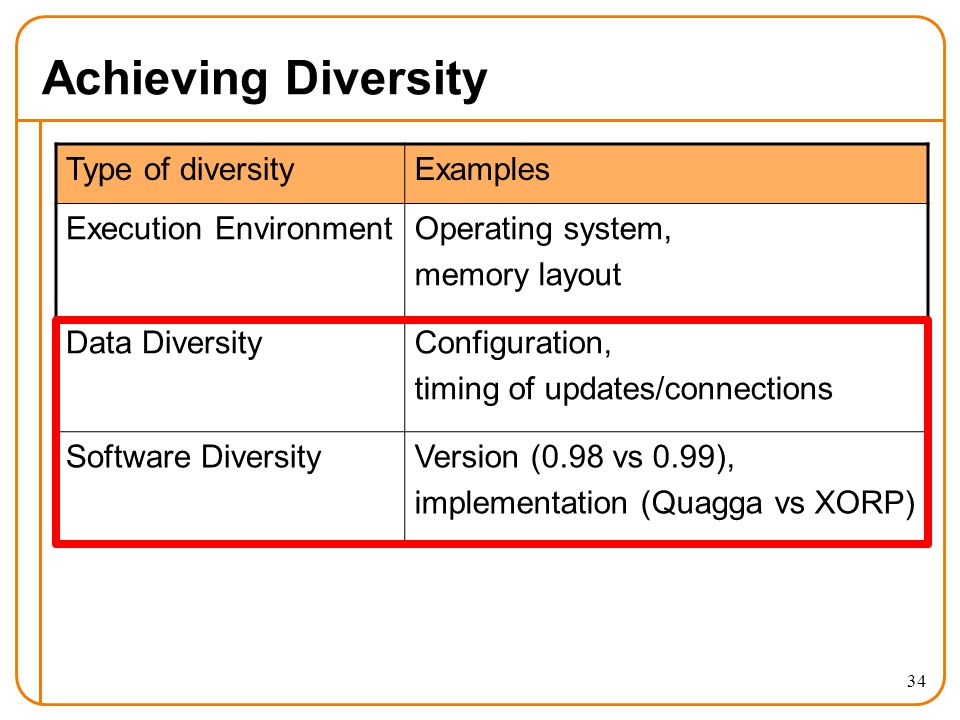Click the 'memory layout' text

[x=518, y=276]
